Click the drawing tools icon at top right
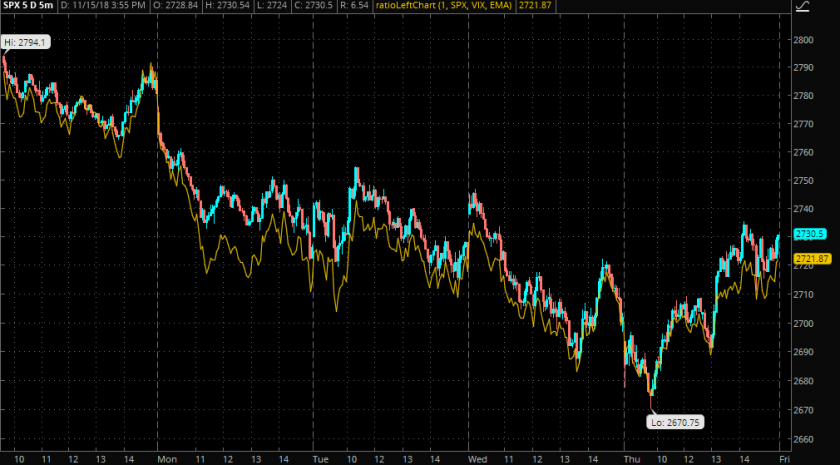The height and width of the screenshot is (465, 840). pyautogui.click(x=801, y=8)
